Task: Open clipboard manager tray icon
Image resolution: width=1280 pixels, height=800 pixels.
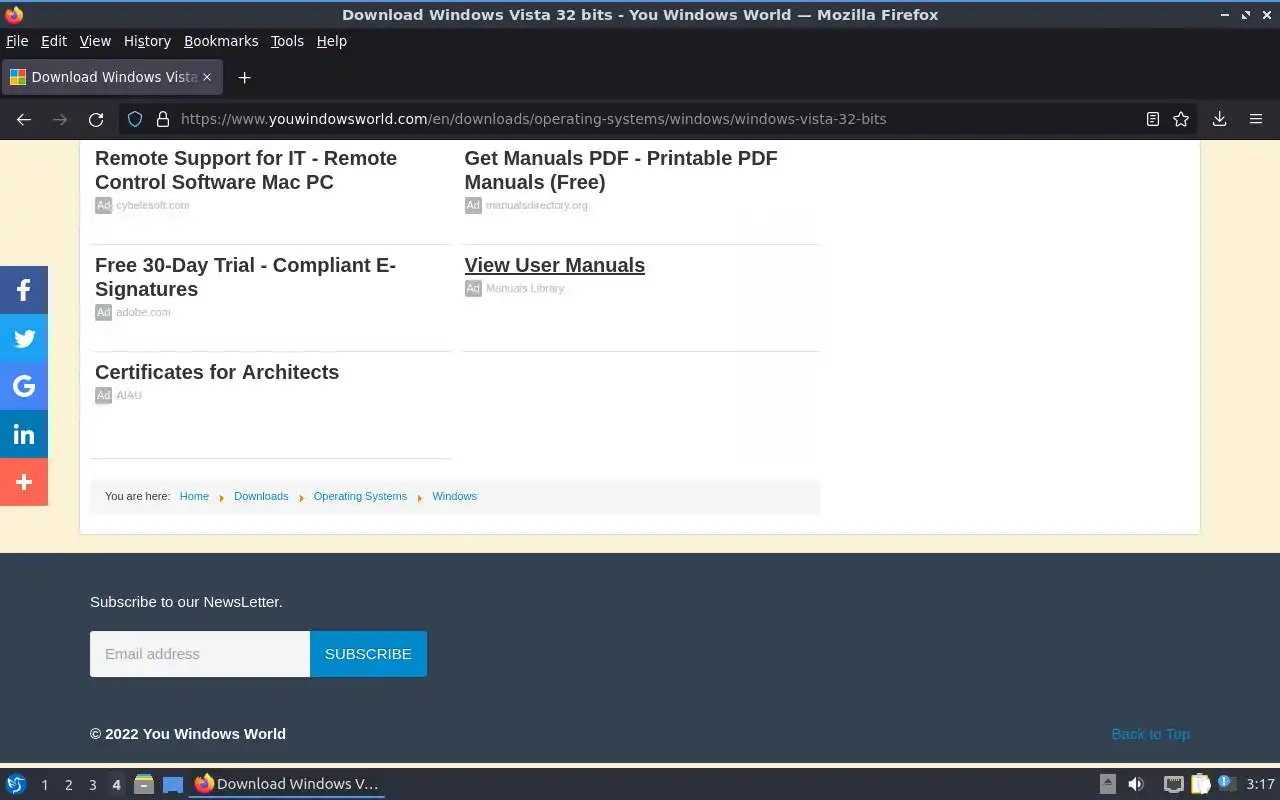Action: 1201,784
